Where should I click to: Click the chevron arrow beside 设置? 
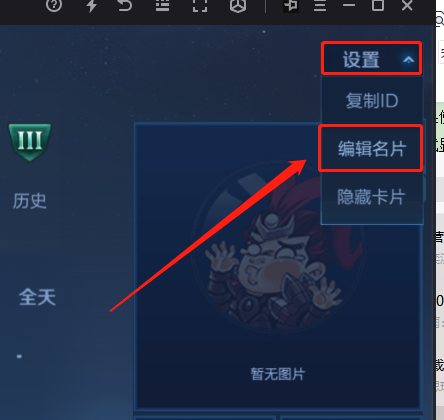tap(408, 60)
